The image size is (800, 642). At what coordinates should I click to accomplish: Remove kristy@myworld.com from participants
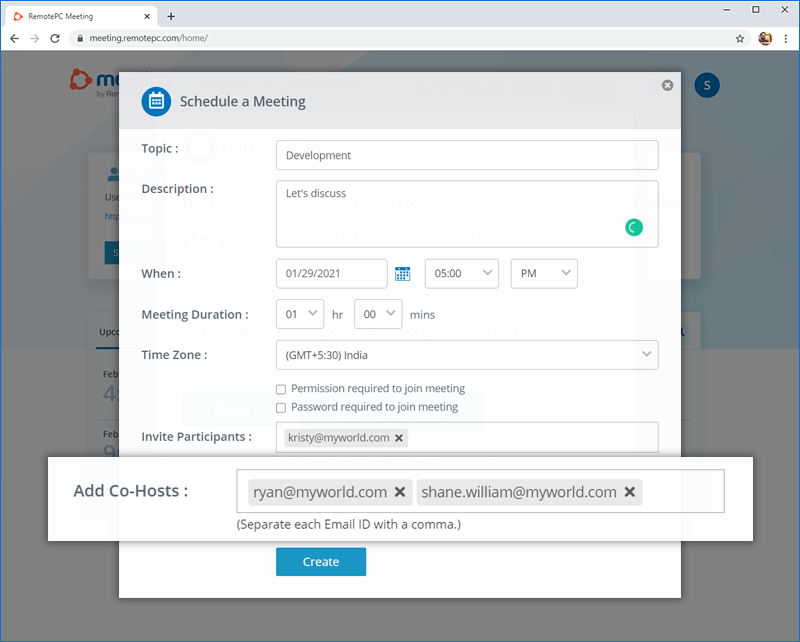399,438
